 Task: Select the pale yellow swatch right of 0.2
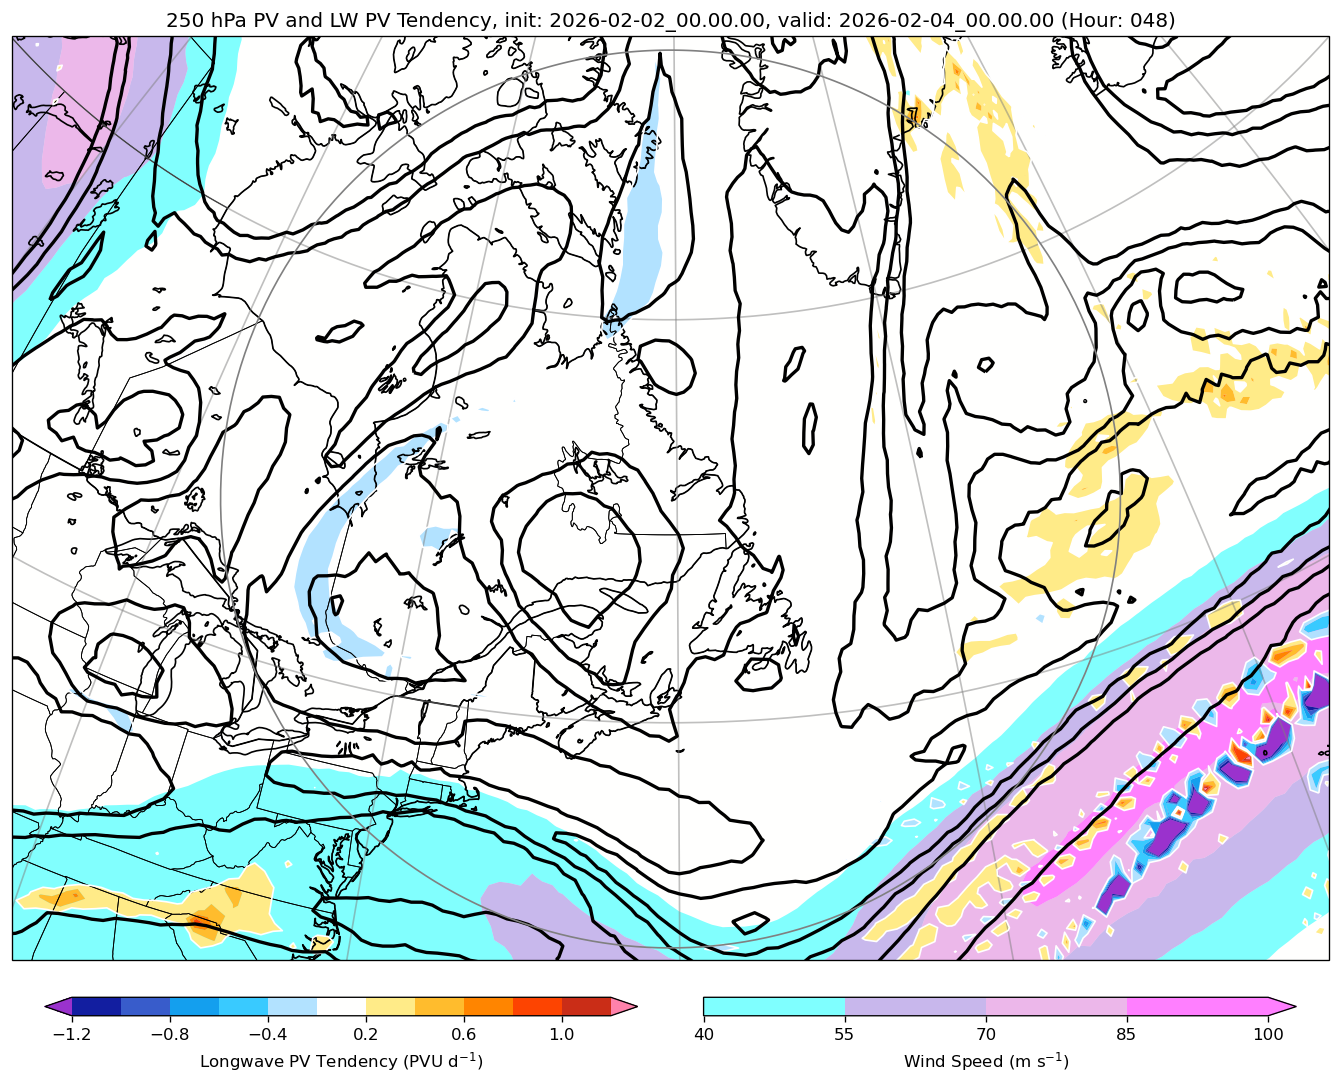pos(390,1006)
